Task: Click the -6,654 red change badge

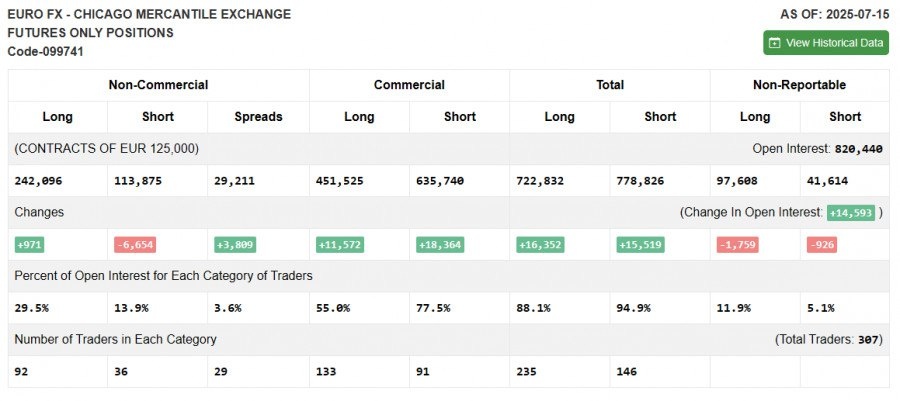Action: click(135, 245)
